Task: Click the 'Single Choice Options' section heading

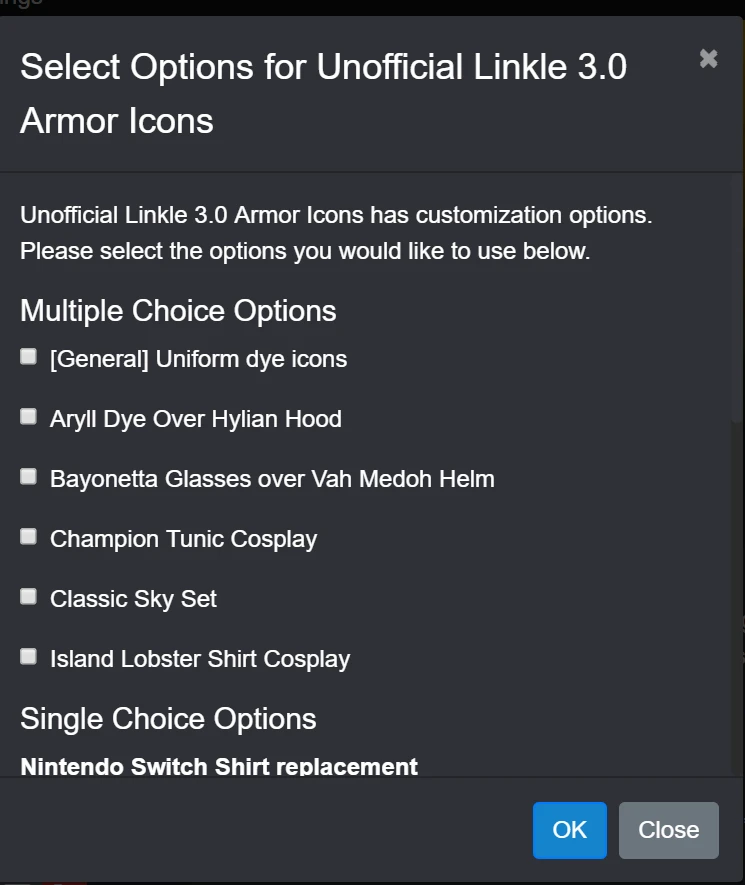Action: pyautogui.click(x=168, y=719)
